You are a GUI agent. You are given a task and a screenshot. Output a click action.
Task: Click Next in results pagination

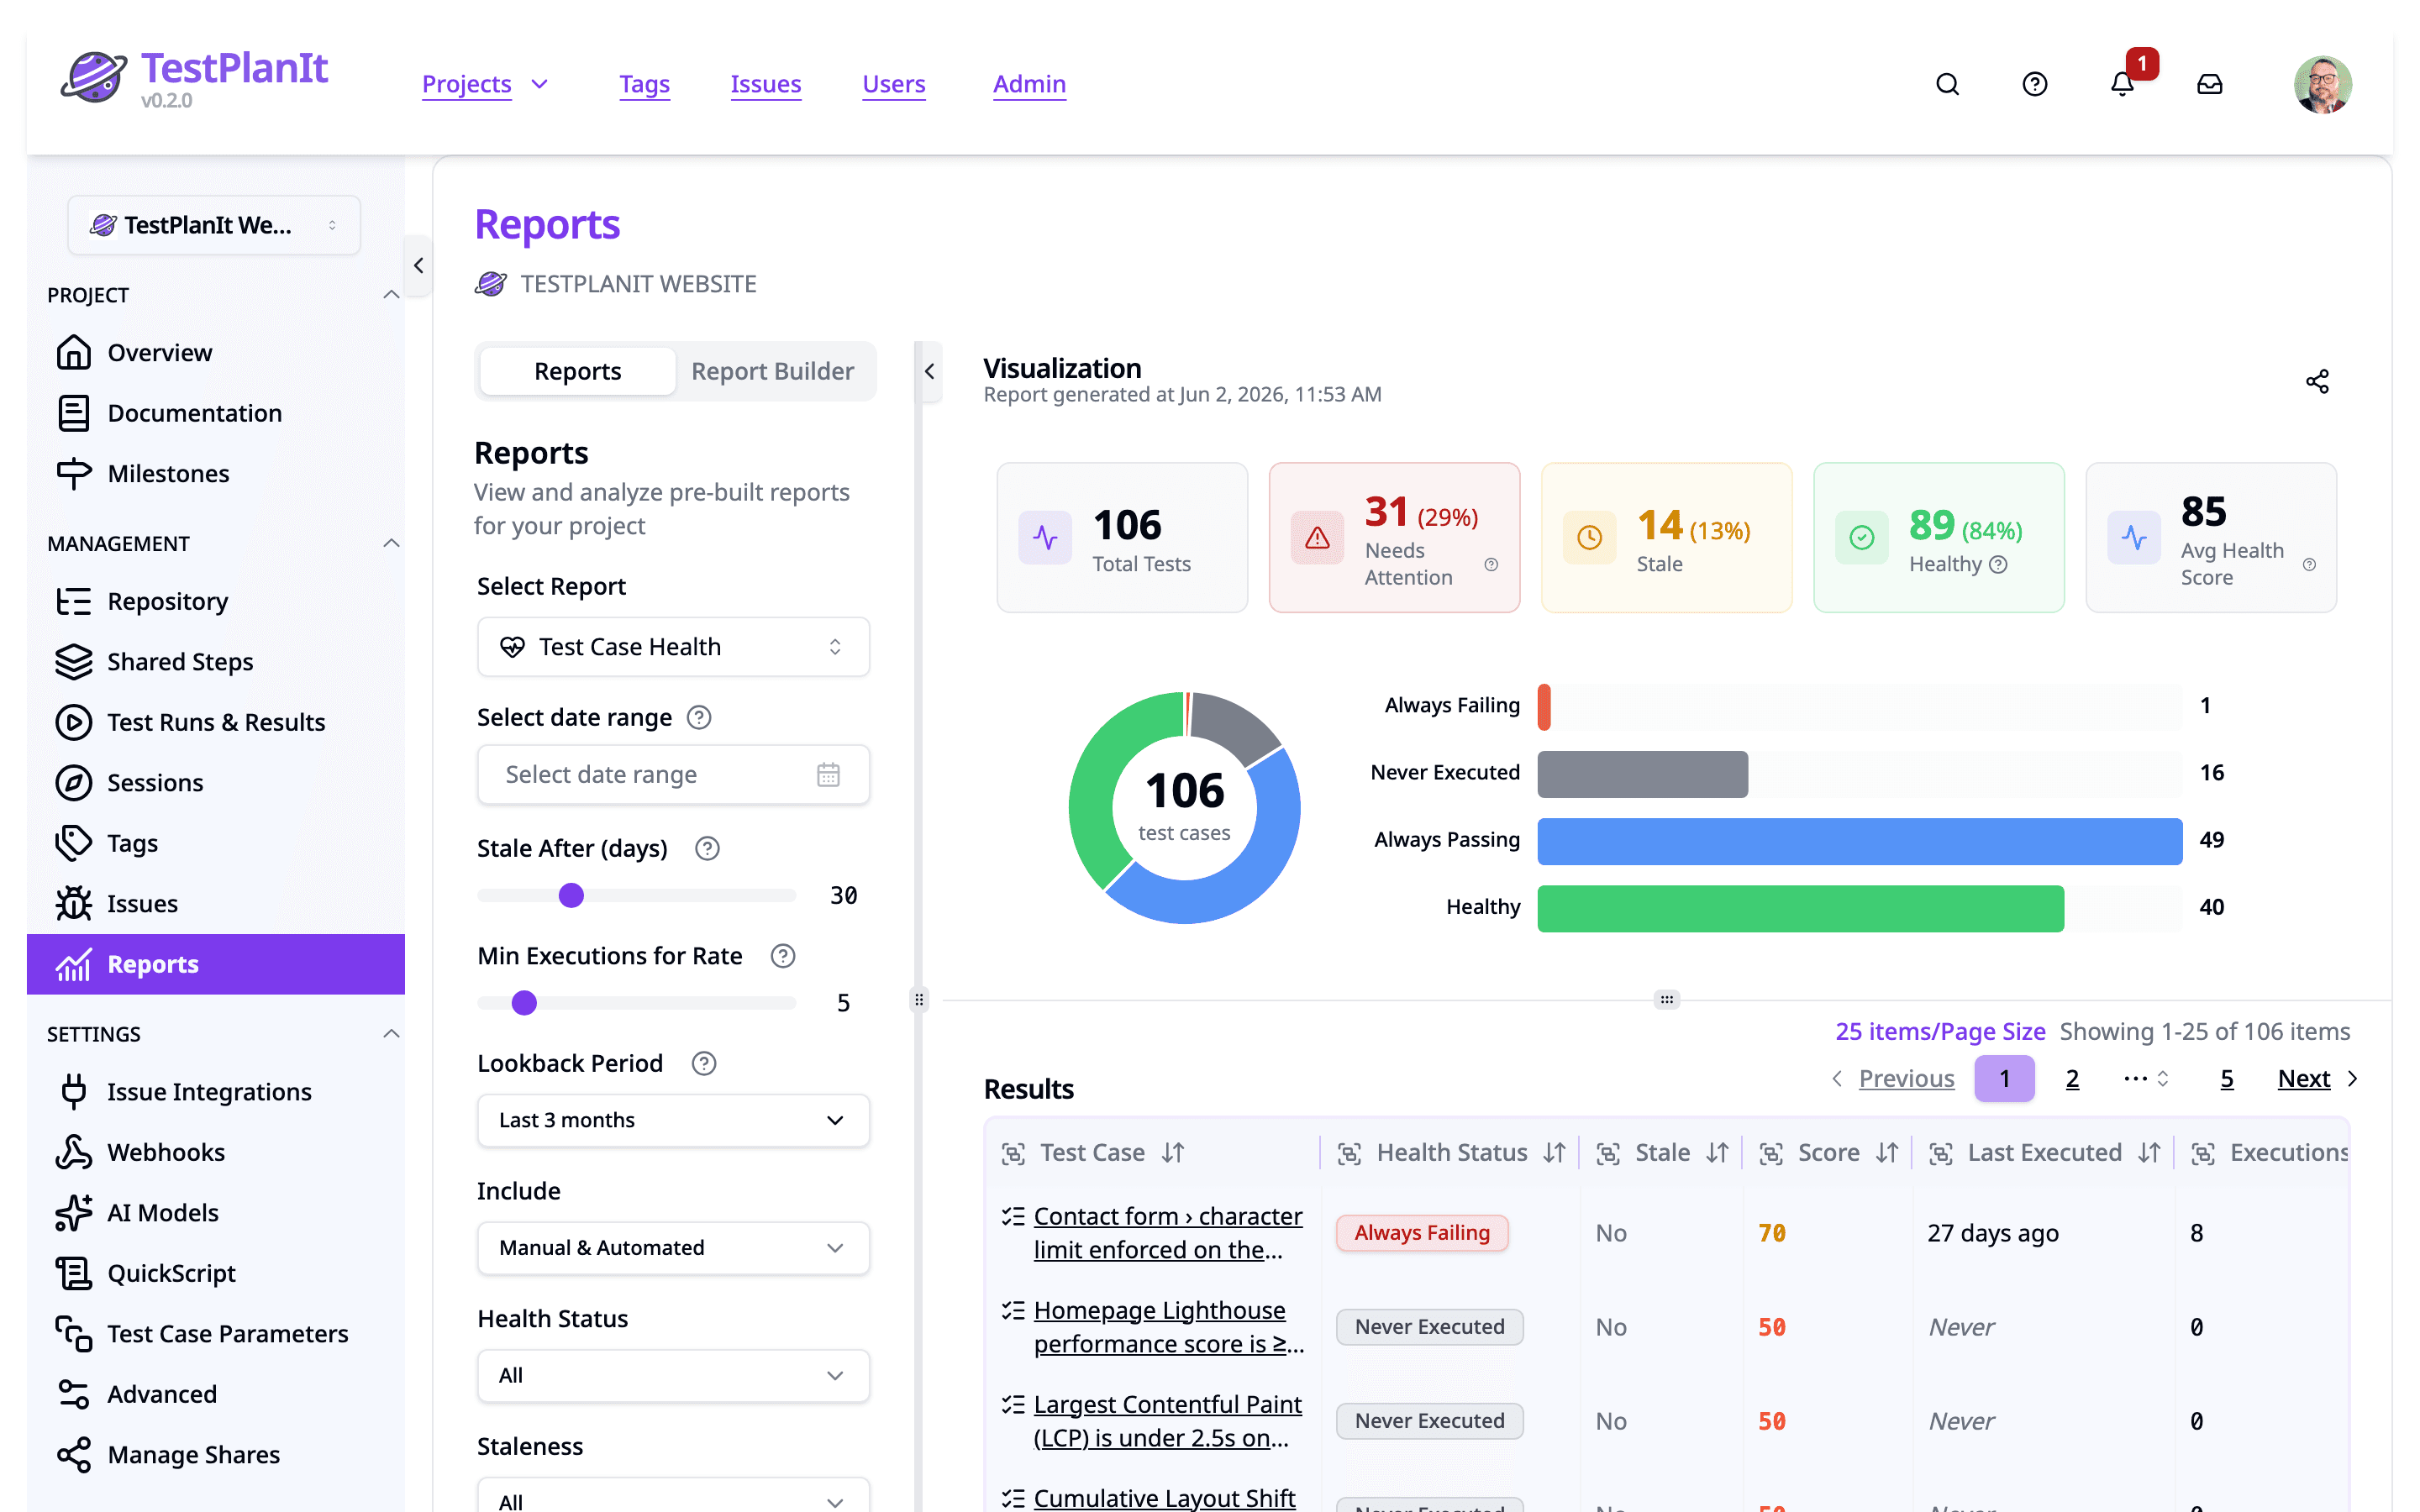click(x=2316, y=1078)
